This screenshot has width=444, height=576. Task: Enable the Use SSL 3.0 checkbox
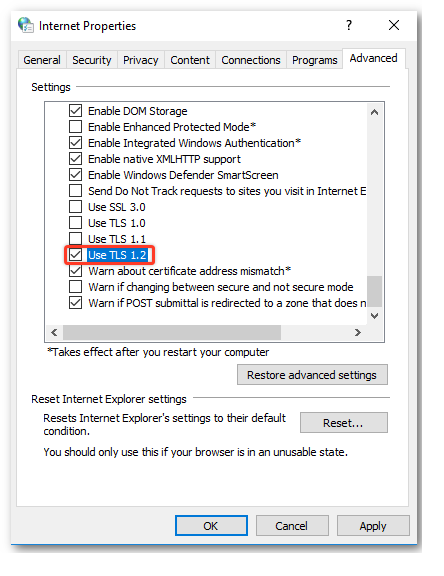tap(76, 207)
